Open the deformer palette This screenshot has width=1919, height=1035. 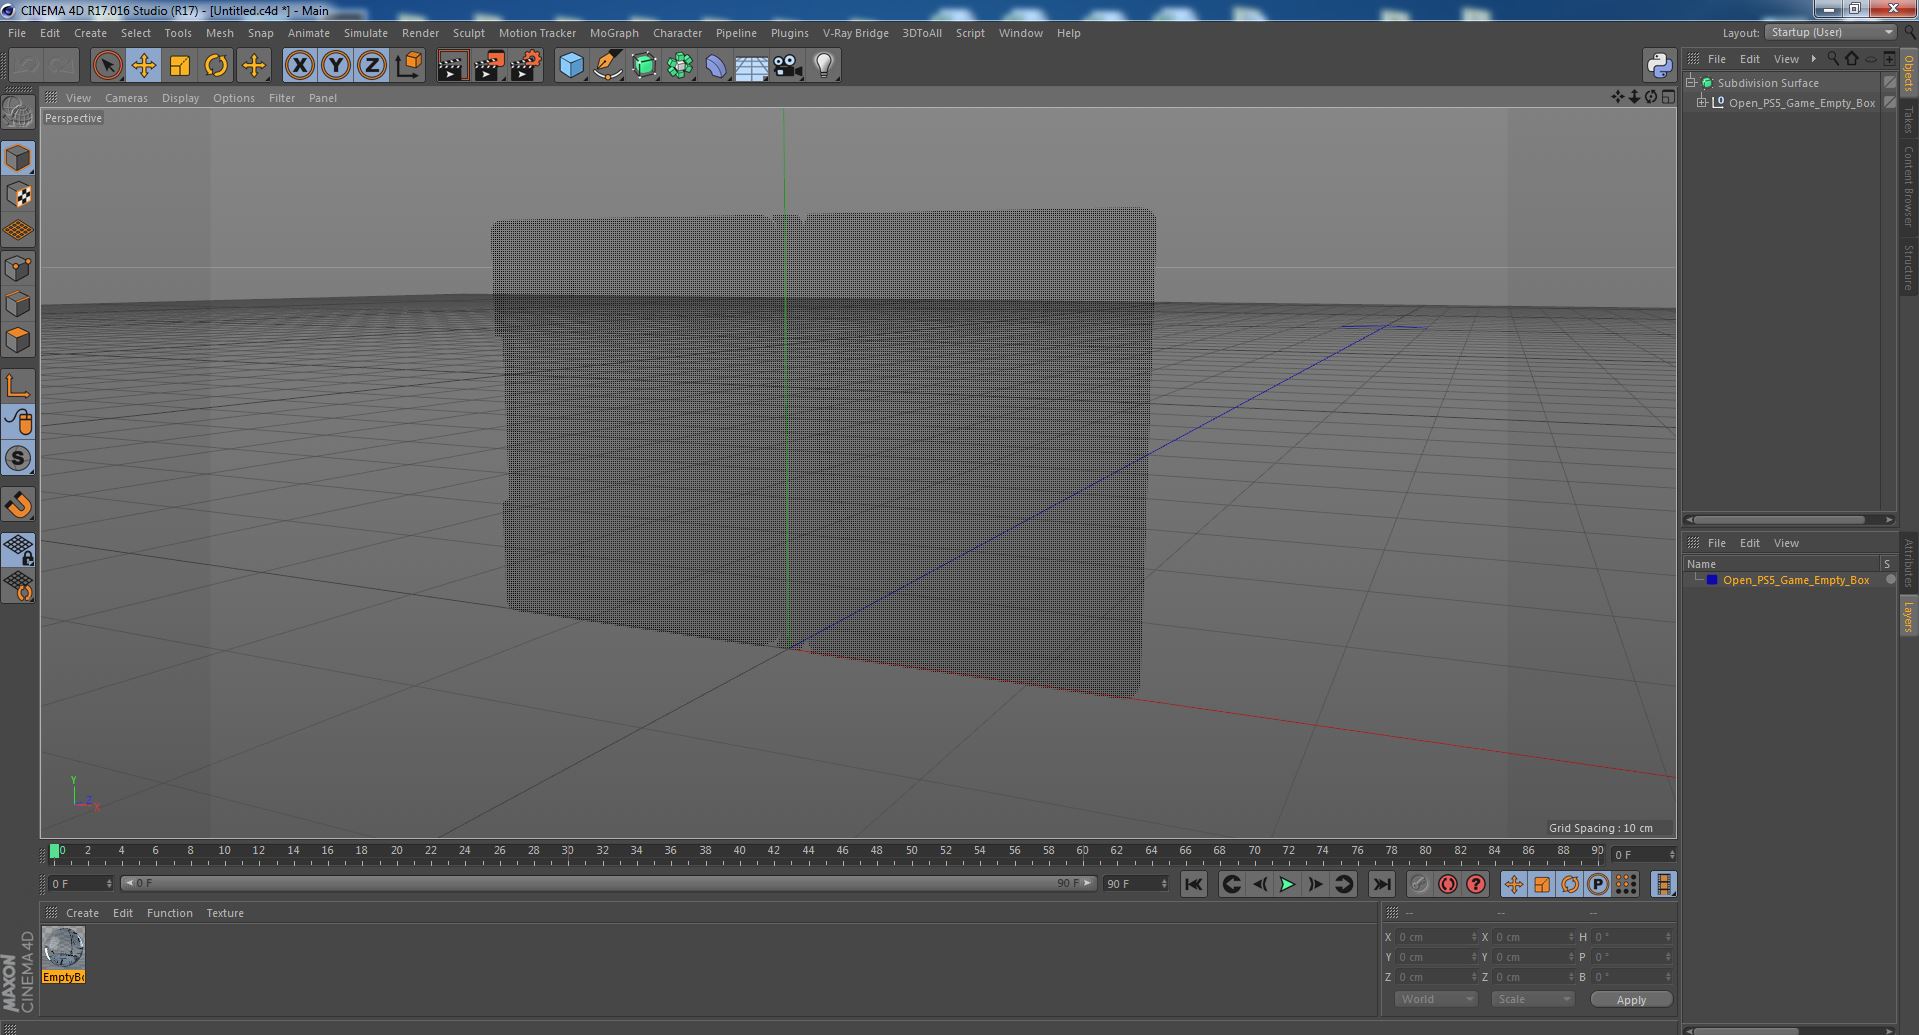coord(716,66)
